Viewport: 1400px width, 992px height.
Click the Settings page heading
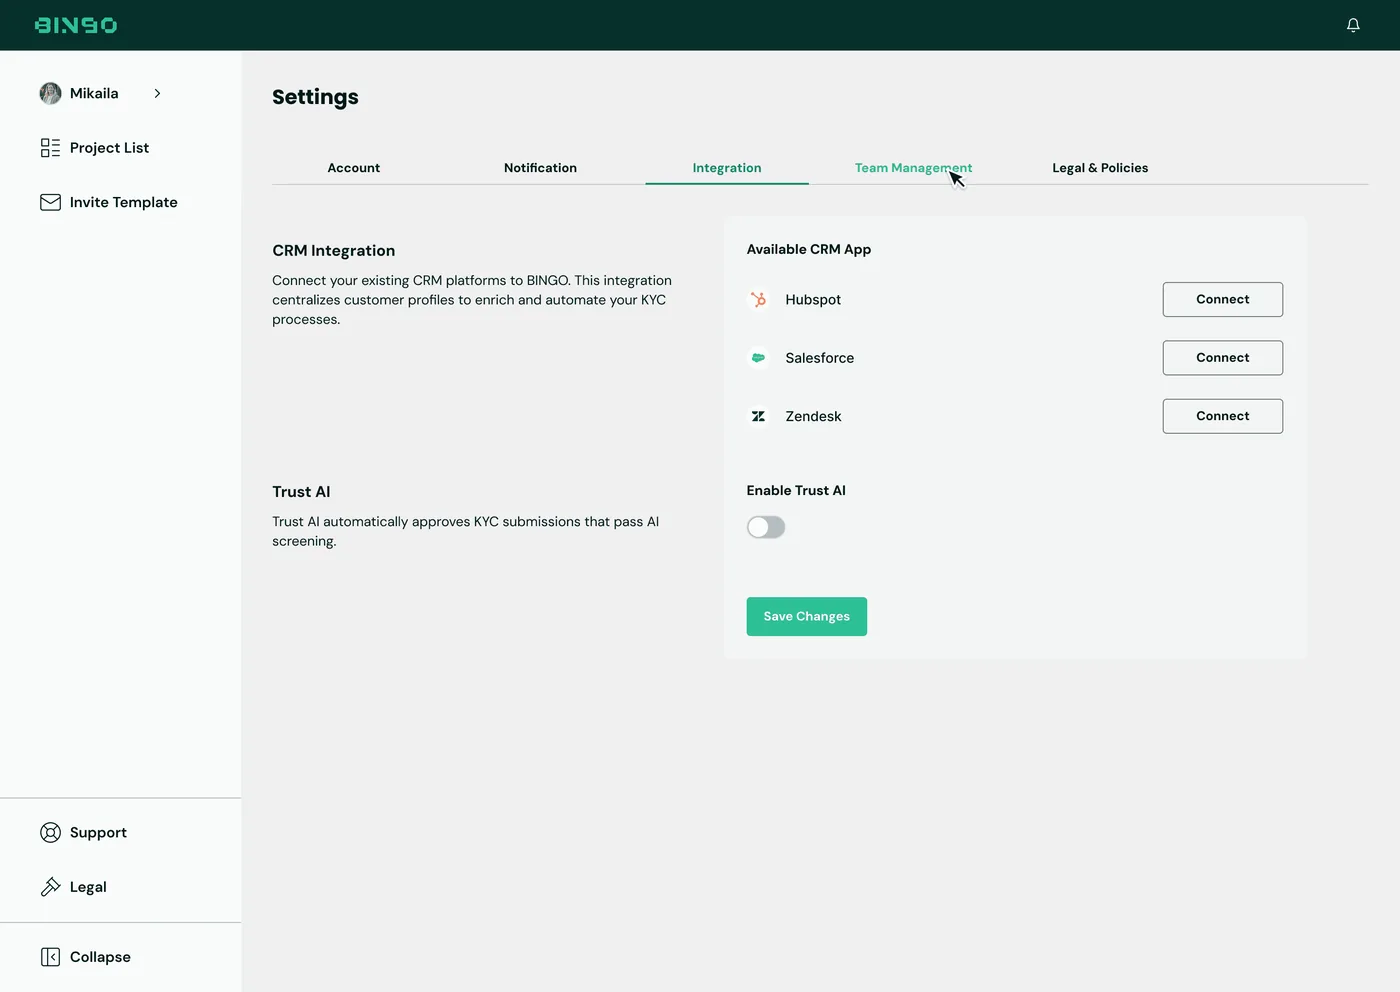315,97
